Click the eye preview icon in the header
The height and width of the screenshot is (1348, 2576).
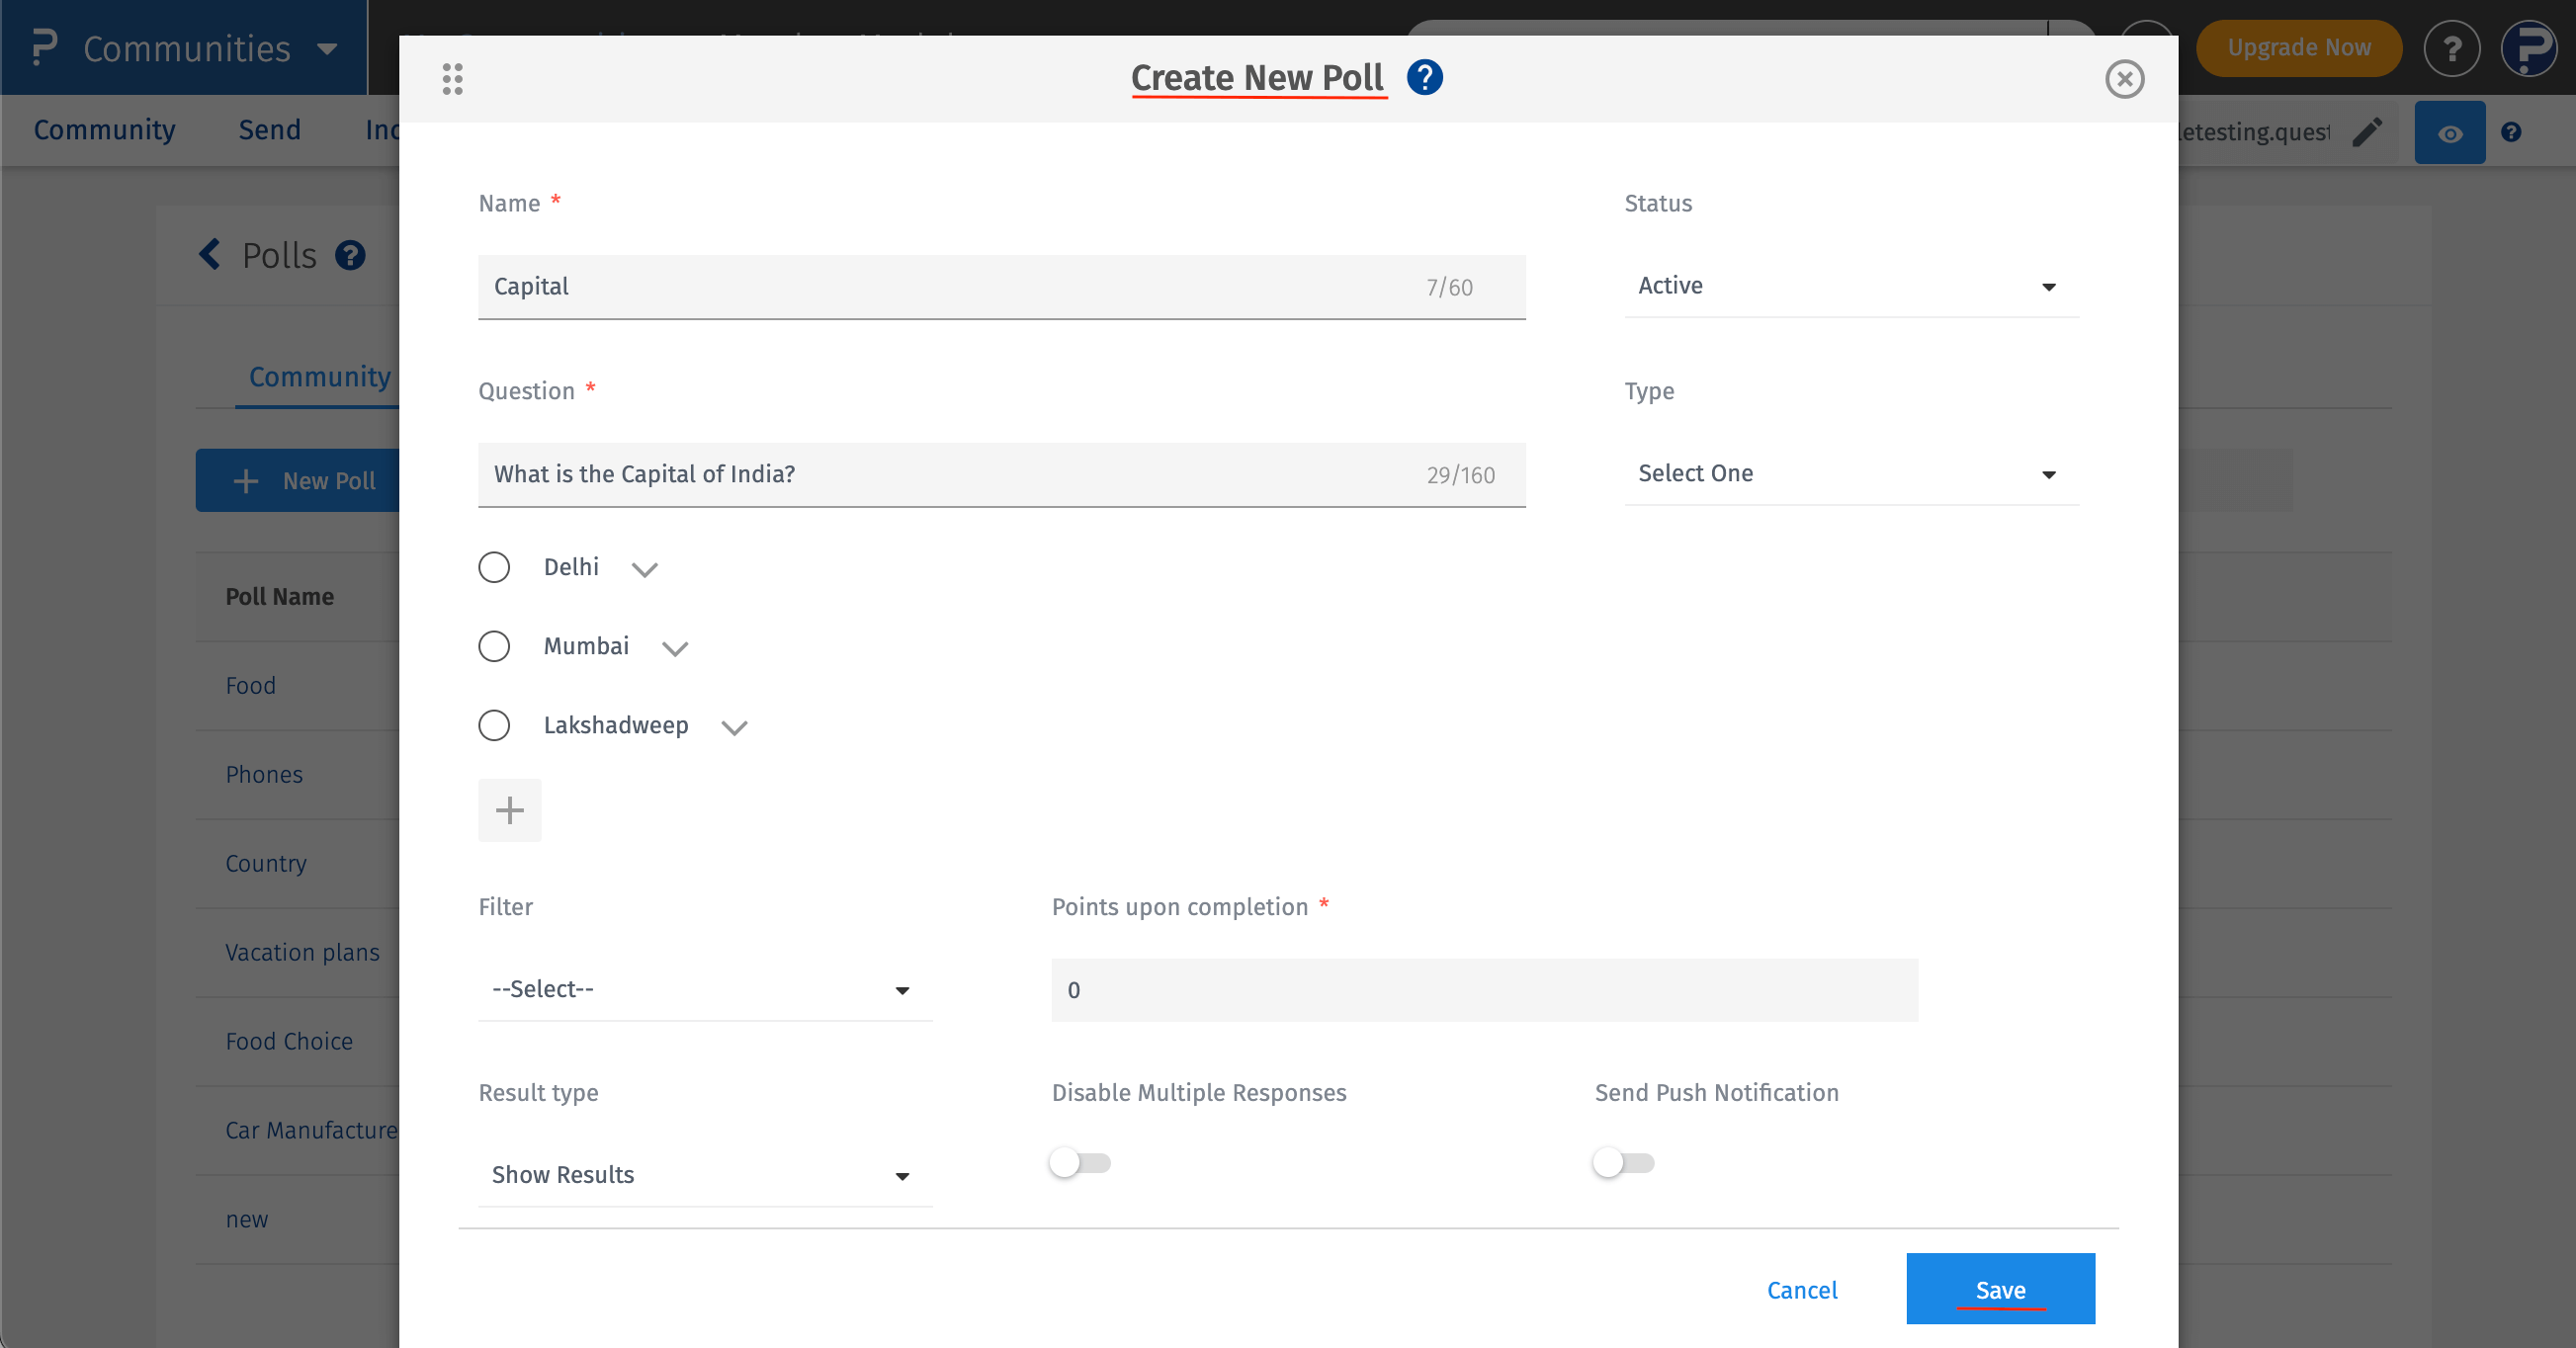pyautogui.click(x=2450, y=132)
